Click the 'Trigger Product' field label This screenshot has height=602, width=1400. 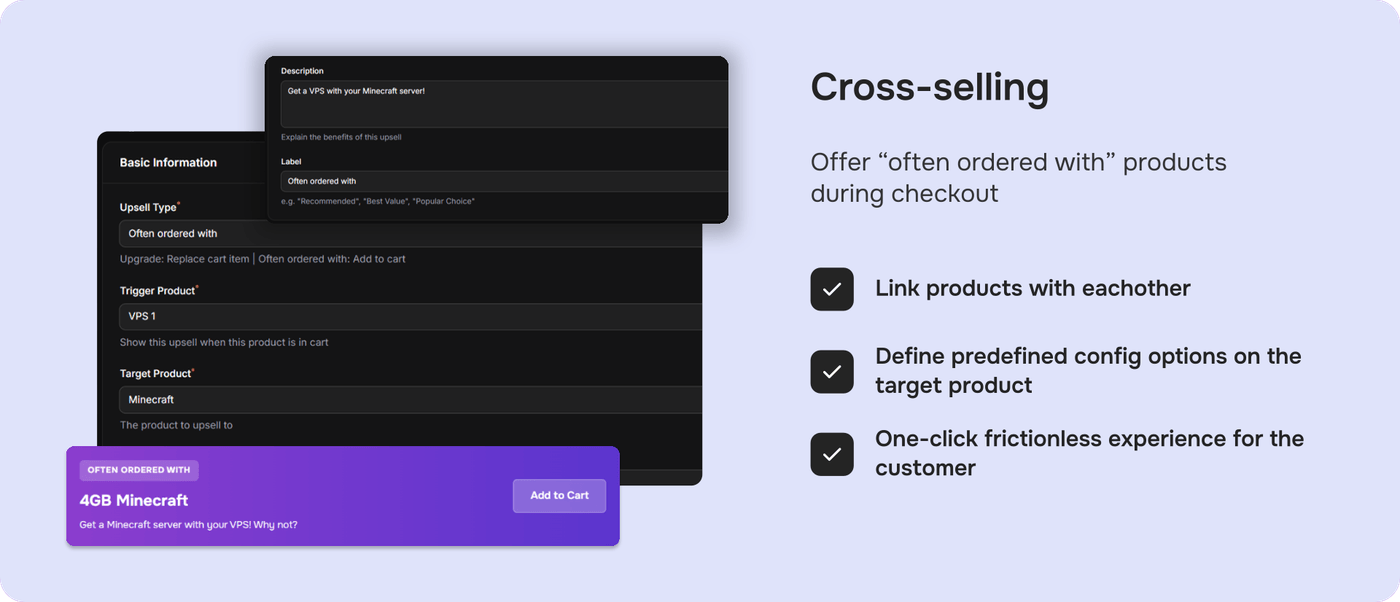[x=157, y=291]
